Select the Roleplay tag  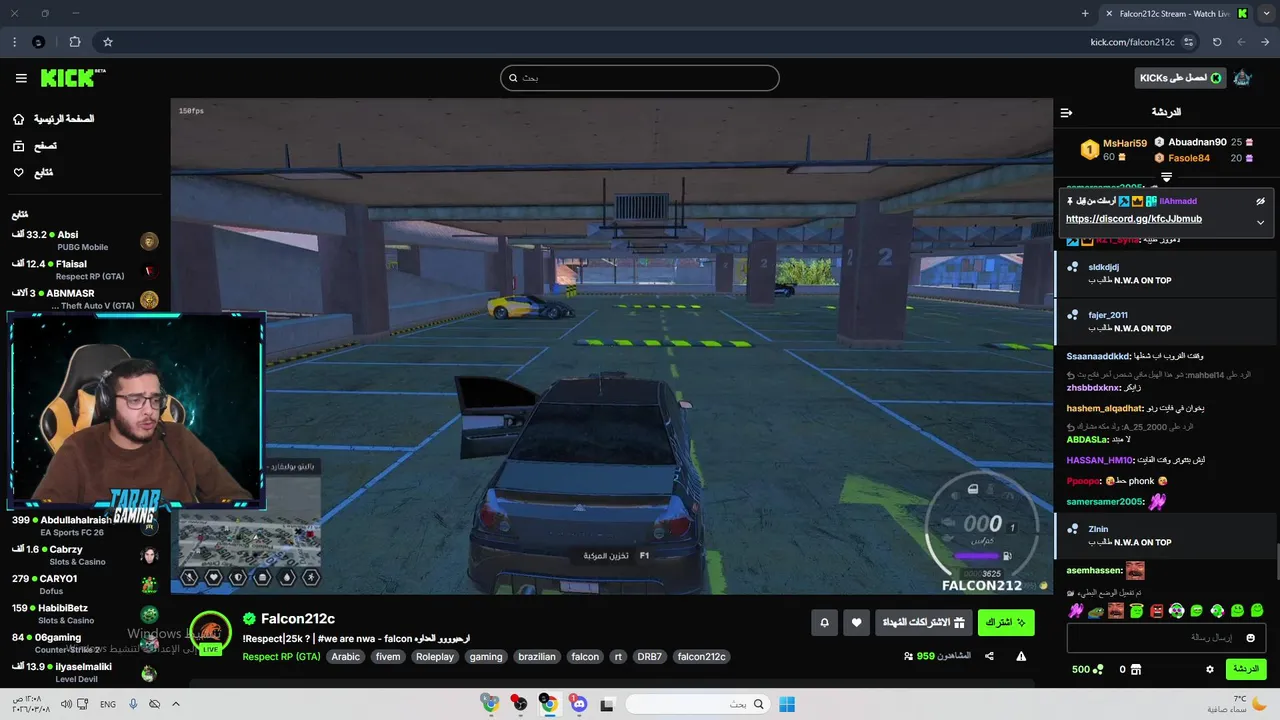click(x=435, y=657)
